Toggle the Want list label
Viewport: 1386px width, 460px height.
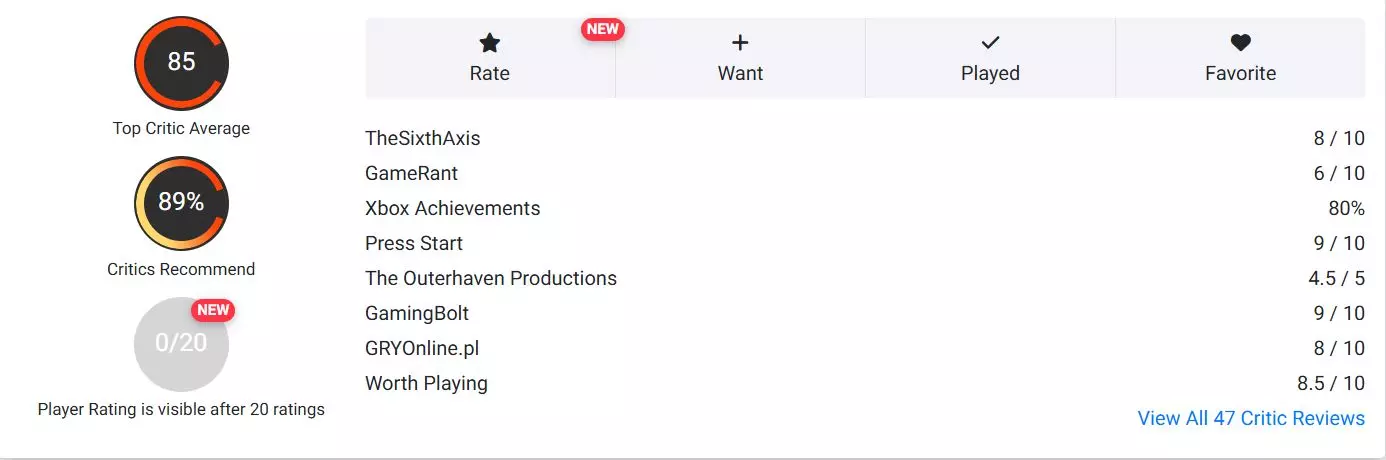tap(740, 73)
